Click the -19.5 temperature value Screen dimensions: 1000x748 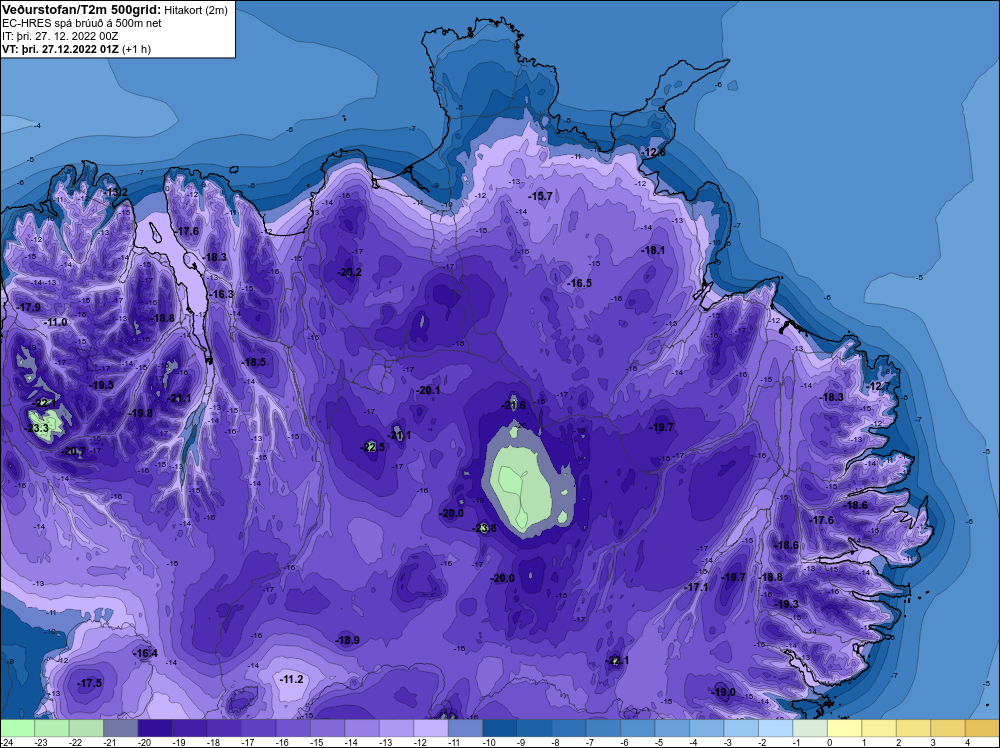click(x=102, y=385)
